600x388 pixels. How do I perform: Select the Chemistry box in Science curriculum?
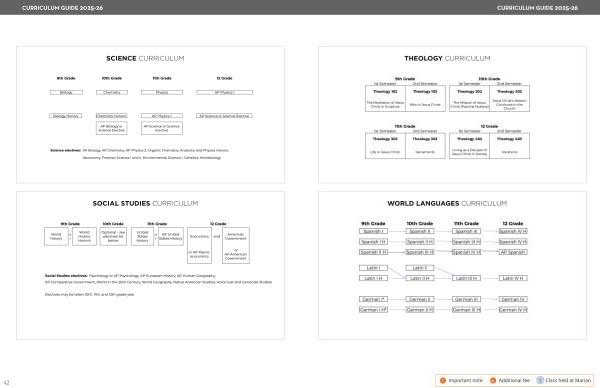pyautogui.click(x=112, y=92)
